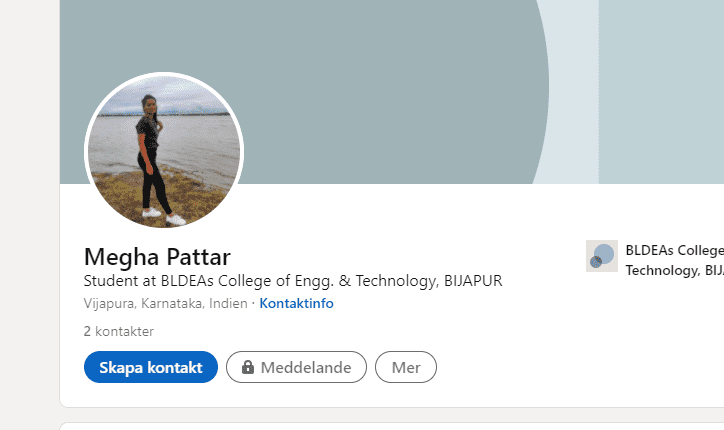Viewport: 724px width, 430px height.
Task: Open the Kontaktinfo link
Action: [296, 303]
